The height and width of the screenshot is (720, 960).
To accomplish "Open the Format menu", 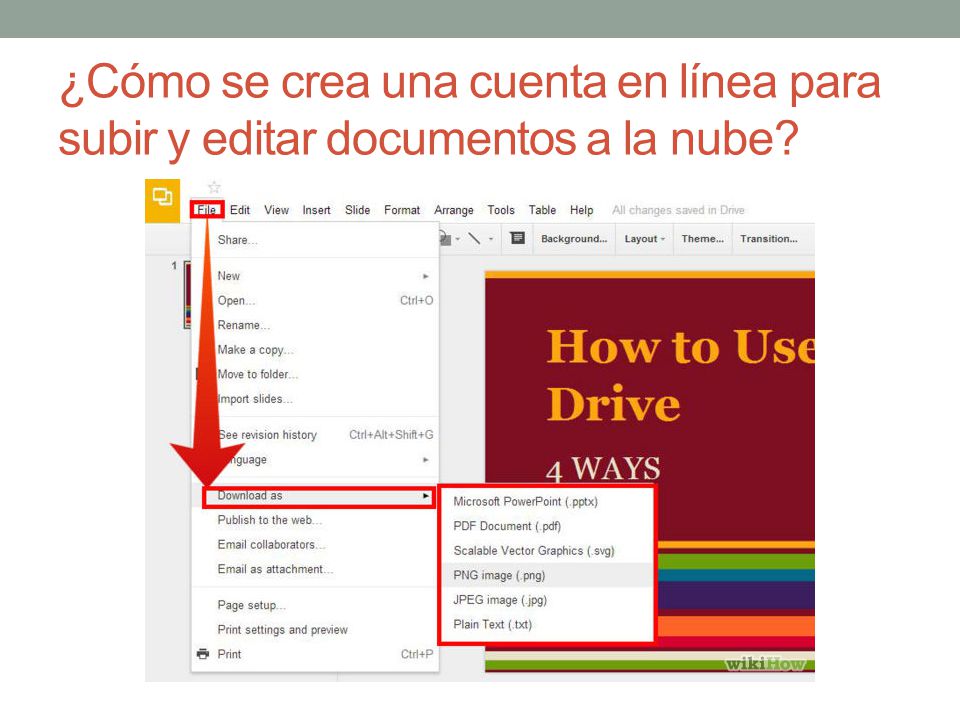I will click(x=402, y=210).
